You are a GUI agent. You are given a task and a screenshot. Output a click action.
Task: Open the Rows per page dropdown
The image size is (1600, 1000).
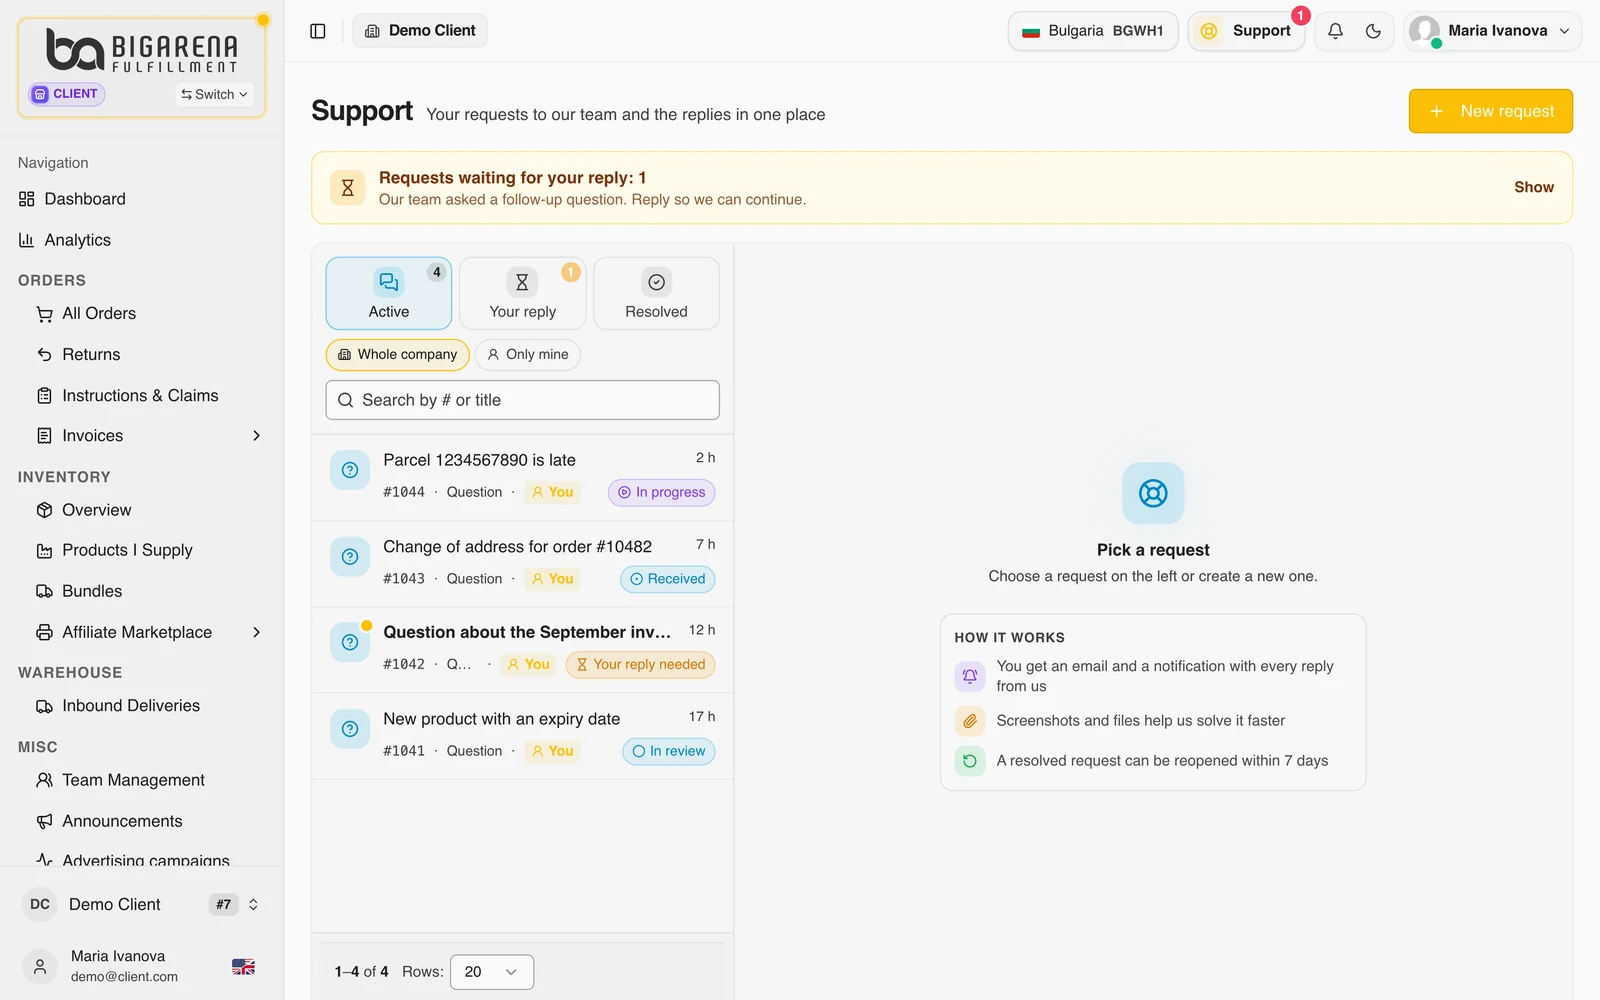492,972
